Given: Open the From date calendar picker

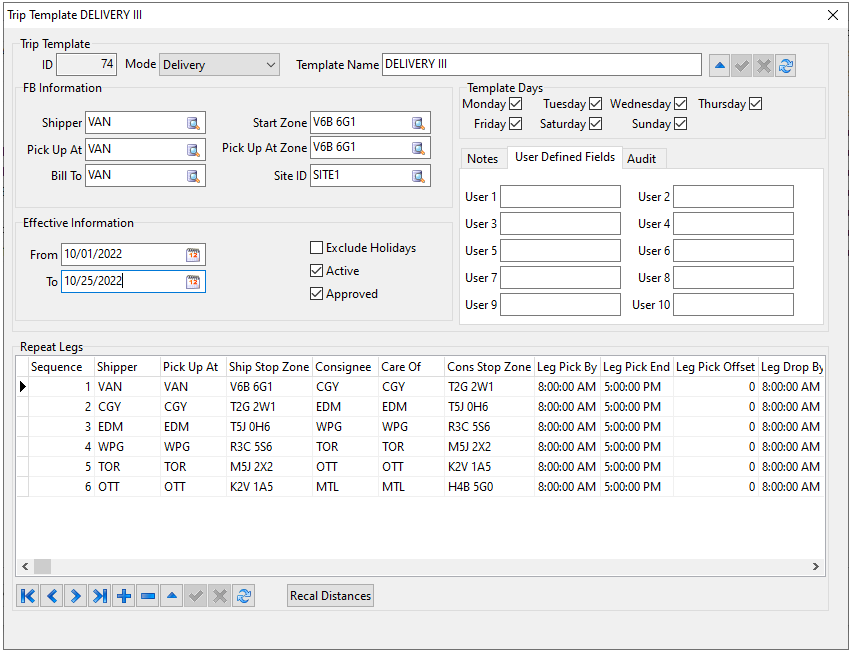Looking at the screenshot, I should (193, 255).
